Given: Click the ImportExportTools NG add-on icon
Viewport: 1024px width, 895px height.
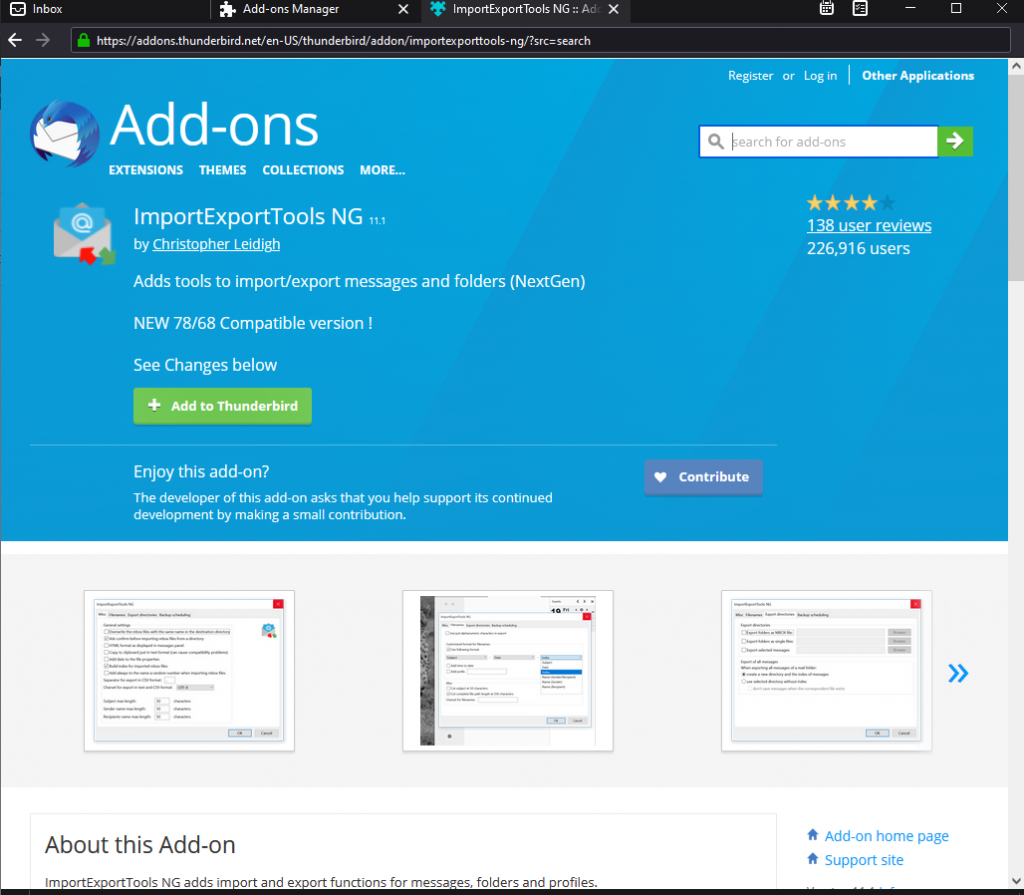Looking at the screenshot, I should (x=84, y=234).
